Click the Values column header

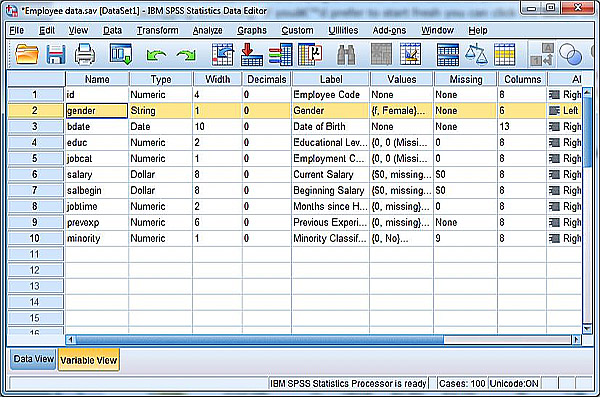[401, 79]
